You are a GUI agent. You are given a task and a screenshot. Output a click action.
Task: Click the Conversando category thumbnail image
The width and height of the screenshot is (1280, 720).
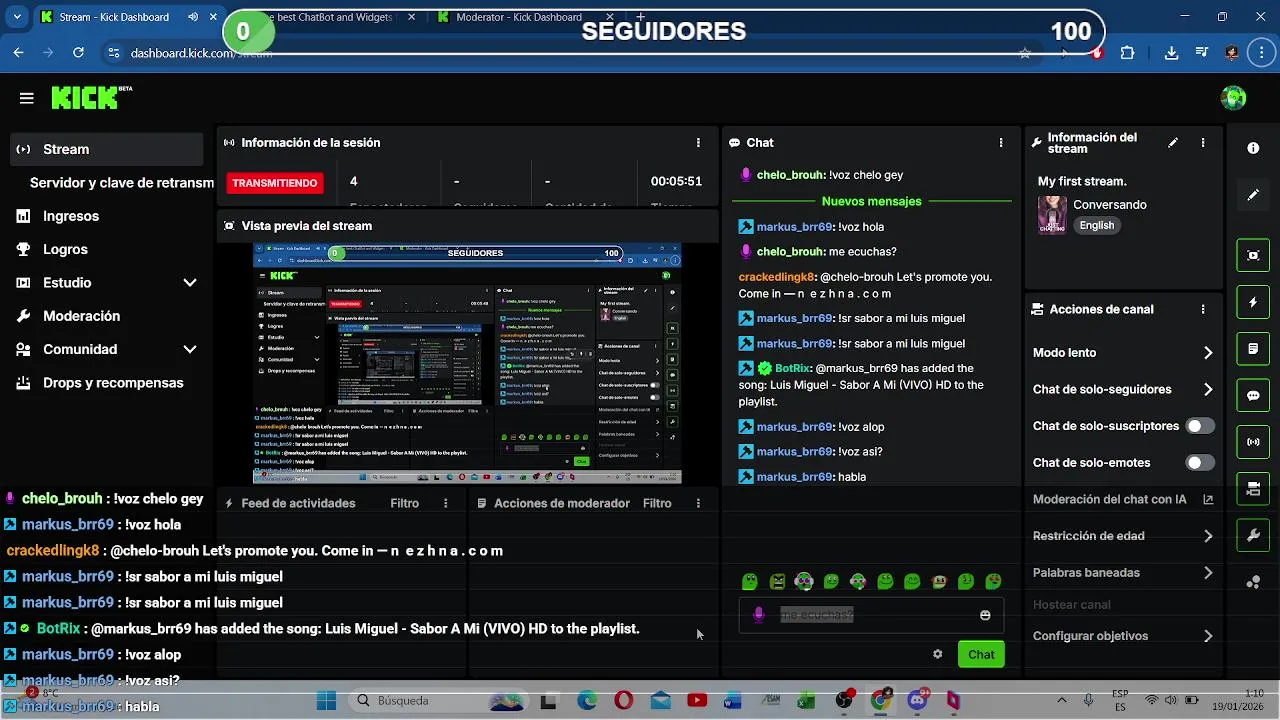pyautogui.click(x=1052, y=215)
